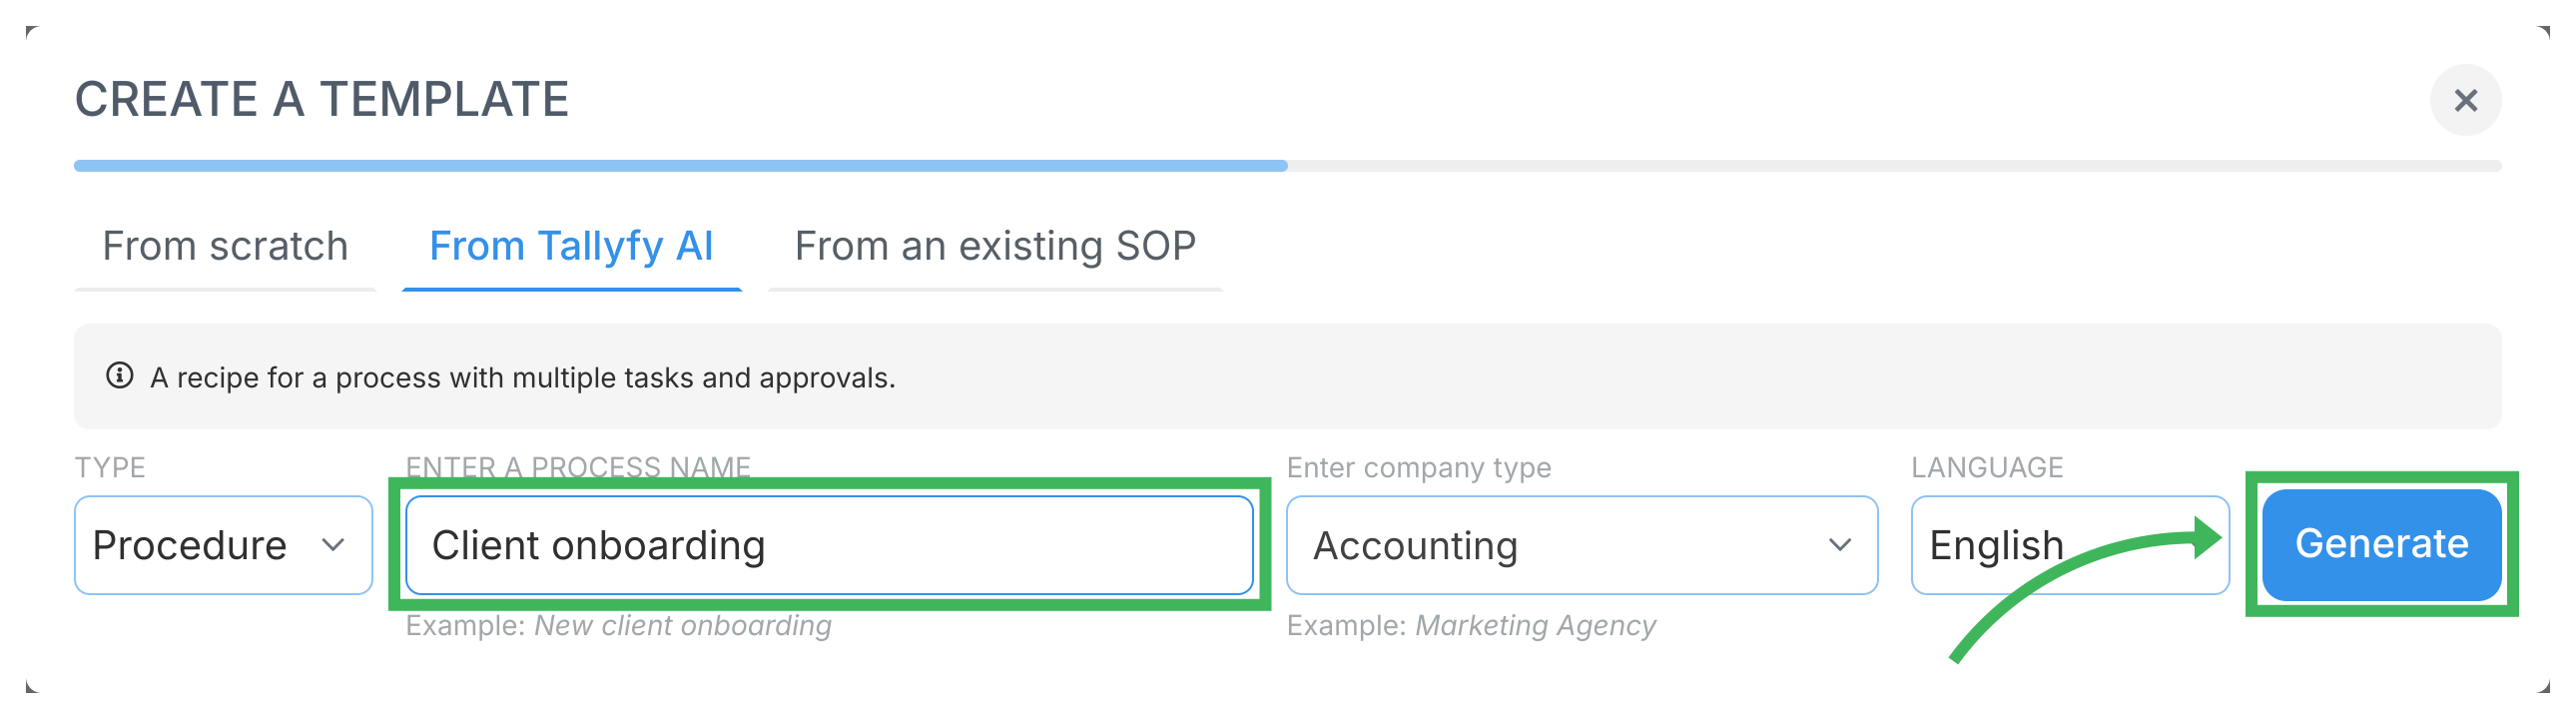The height and width of the screenshot is (719, 2576).
Task: Click the info icon in the banner
Action: tap(120, 376)
